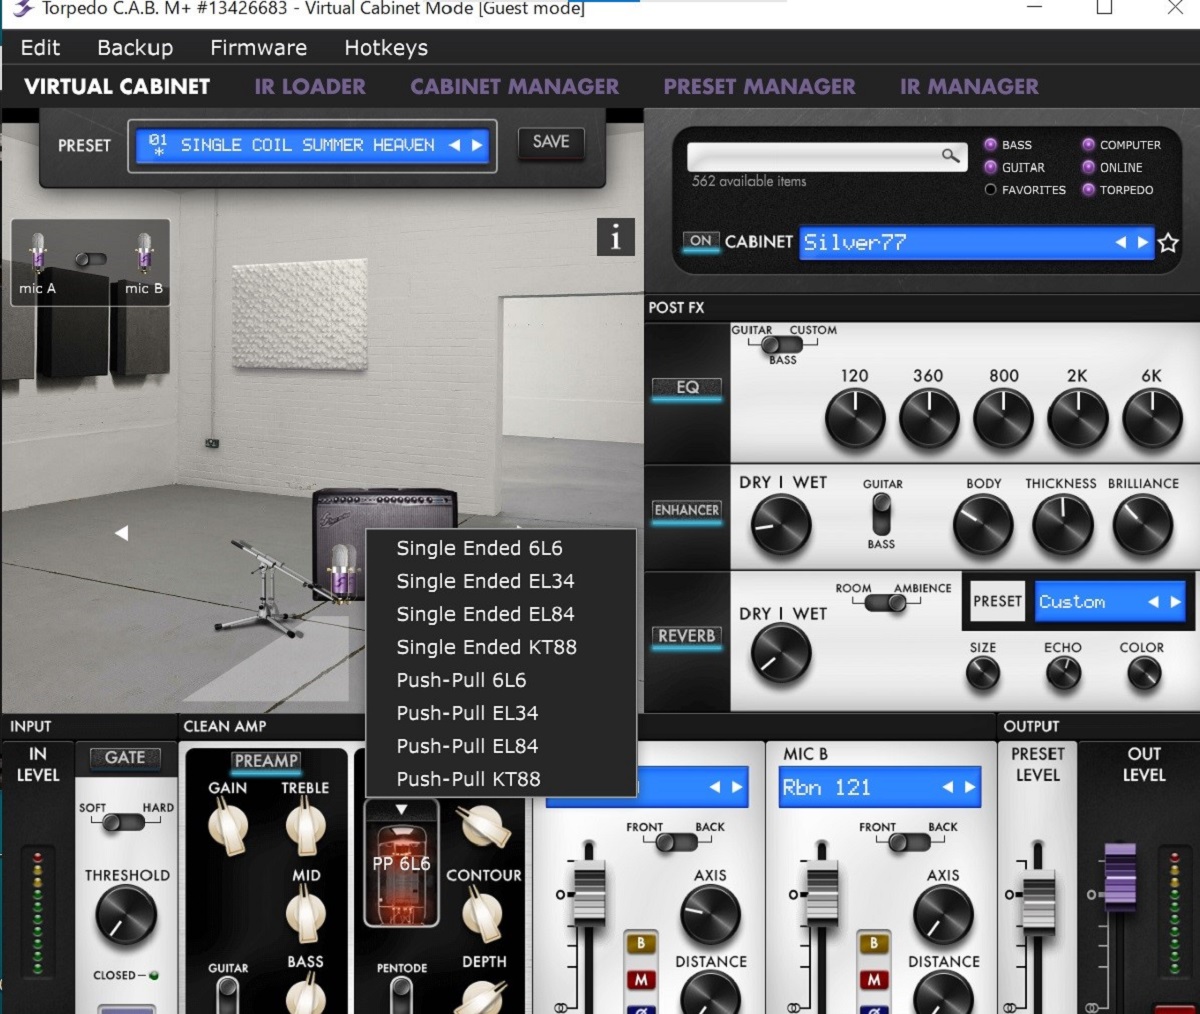The height and width of the screenshot is (1014, 1200).
Task: Click the SAVE preset button
Action: pos(551,142)
